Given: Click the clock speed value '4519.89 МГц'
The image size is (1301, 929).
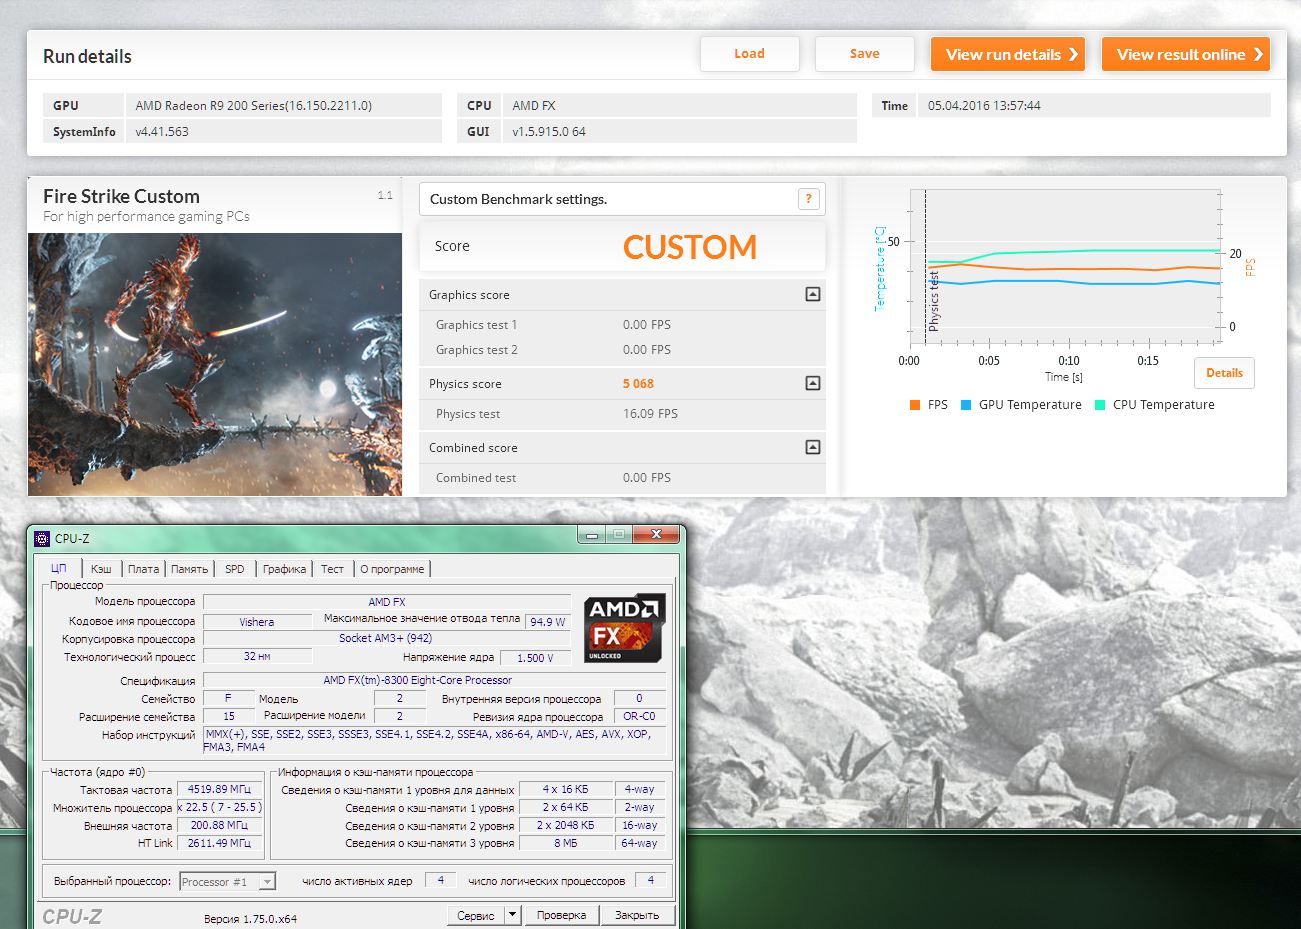Looking at the screenshot, I should tap(220, 789).
